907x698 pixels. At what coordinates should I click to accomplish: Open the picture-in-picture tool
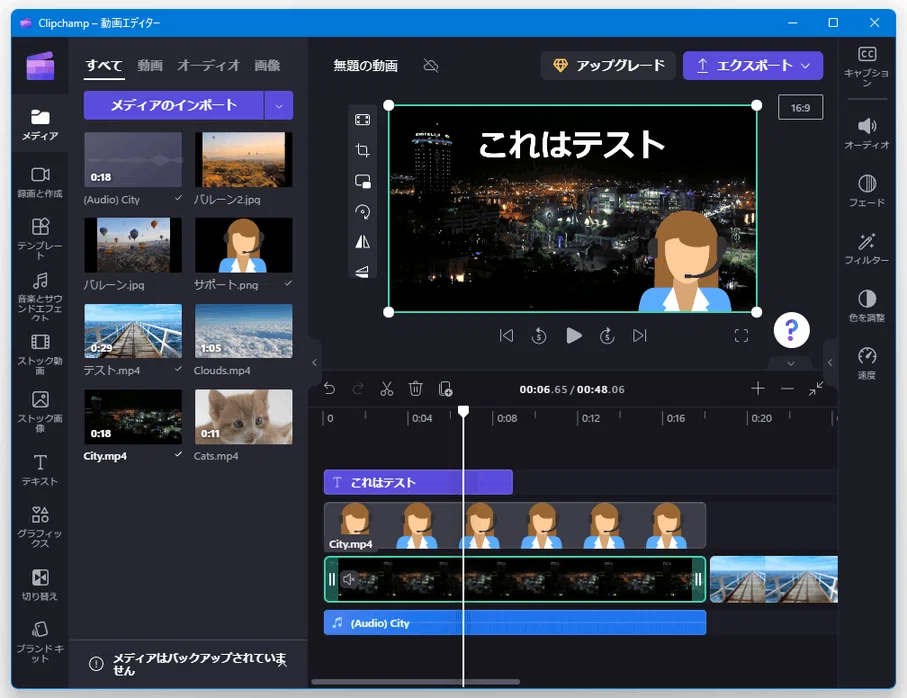(x=363, y=181)
